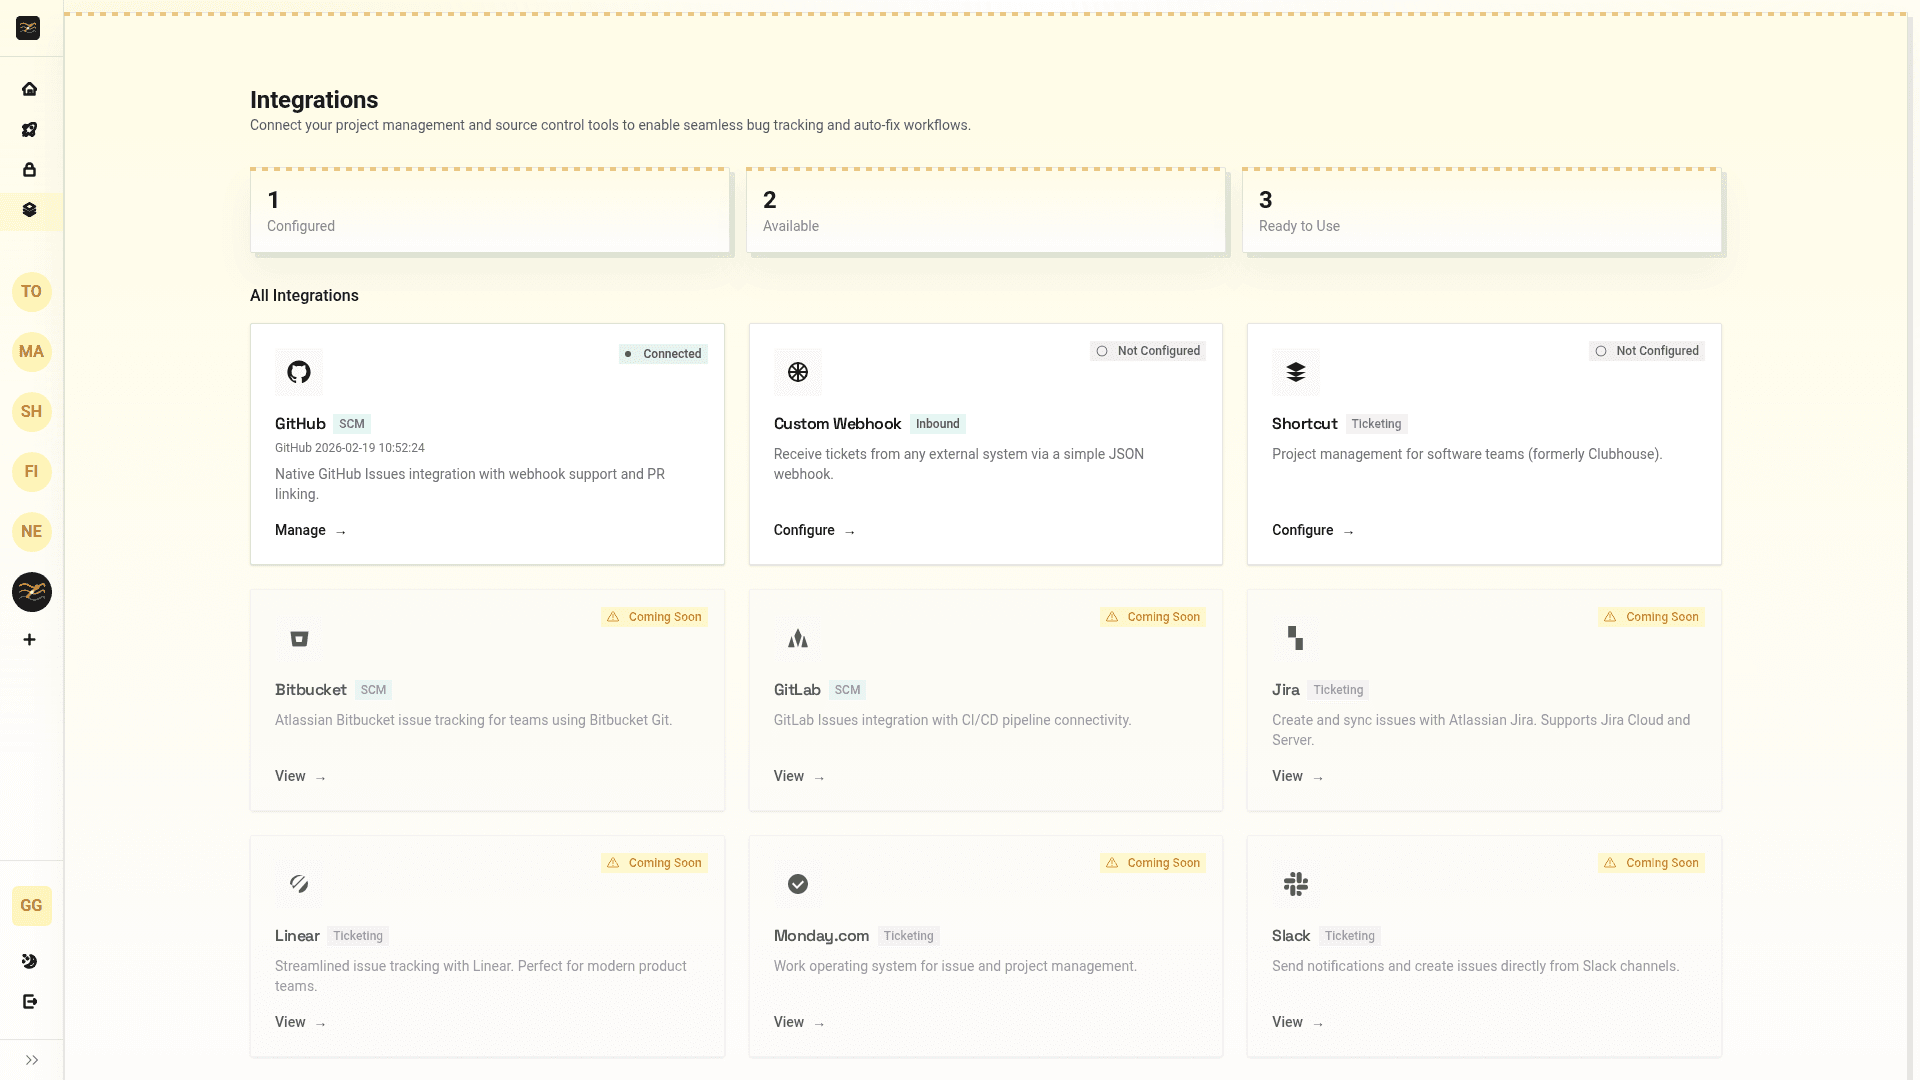Select the Integrations icon in the sidebar
The width and height of the screenshot is (1920, 1080).
(x=30, y=211)
